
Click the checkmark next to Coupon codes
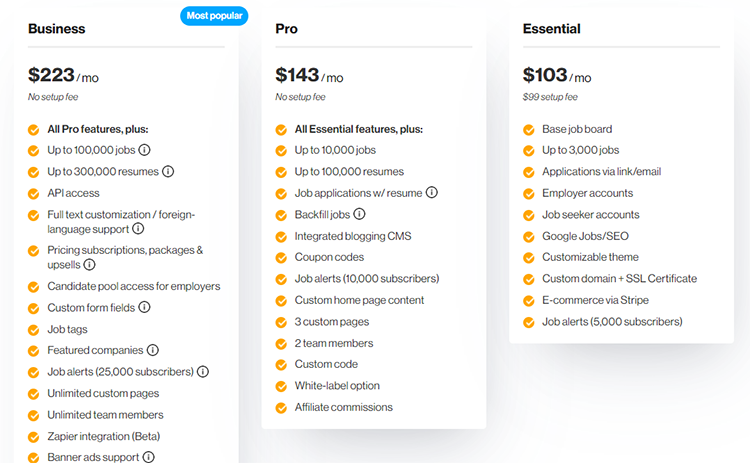[281, 258]
